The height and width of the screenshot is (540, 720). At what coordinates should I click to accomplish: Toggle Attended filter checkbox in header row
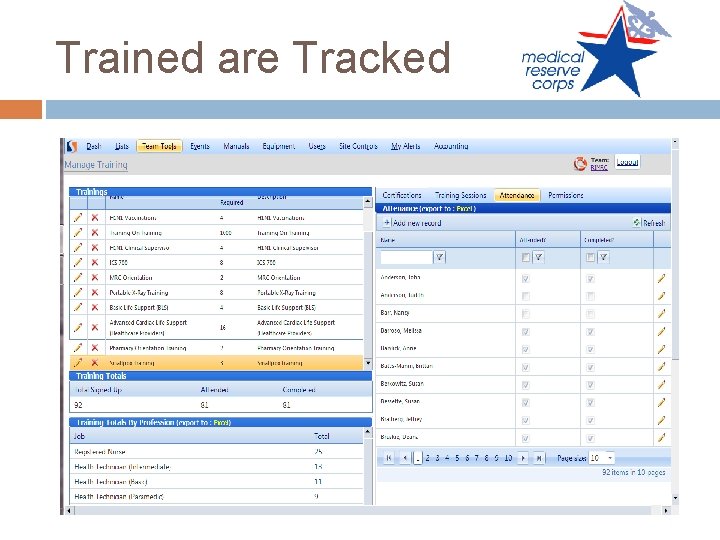pyautogui.click(x=526, y=257)
